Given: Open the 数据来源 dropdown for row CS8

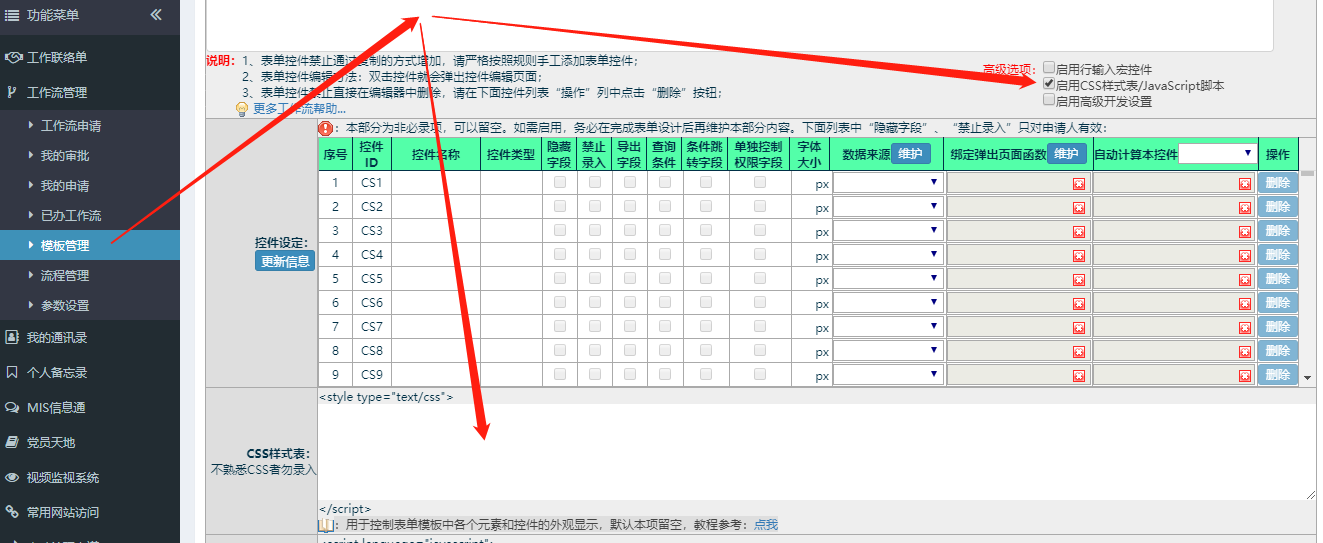Looking at the screenshot, I should coord(888,351).
